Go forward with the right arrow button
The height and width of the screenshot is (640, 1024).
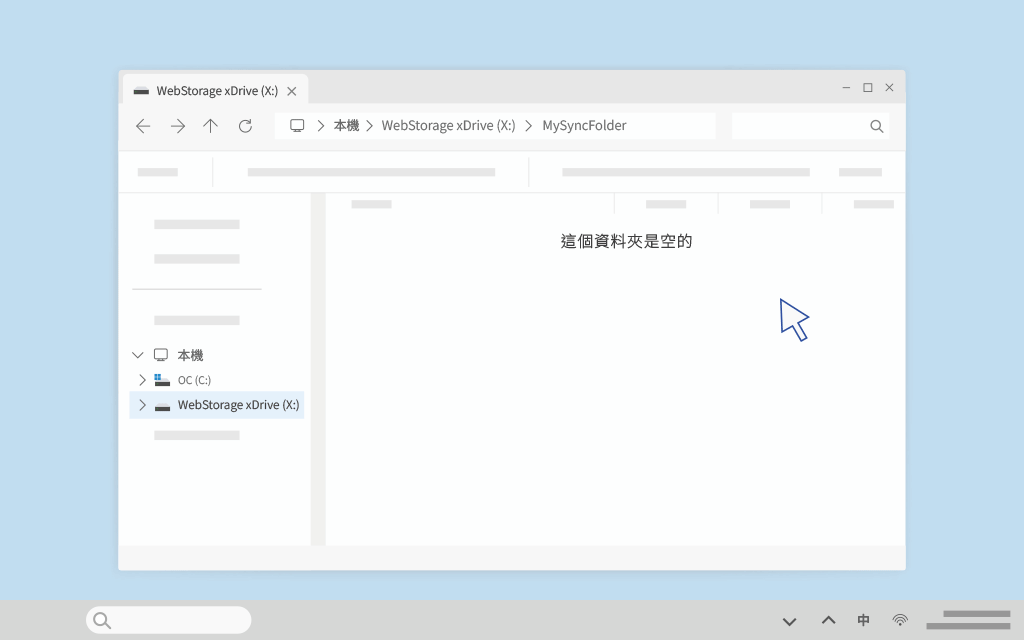pos(178,126)
